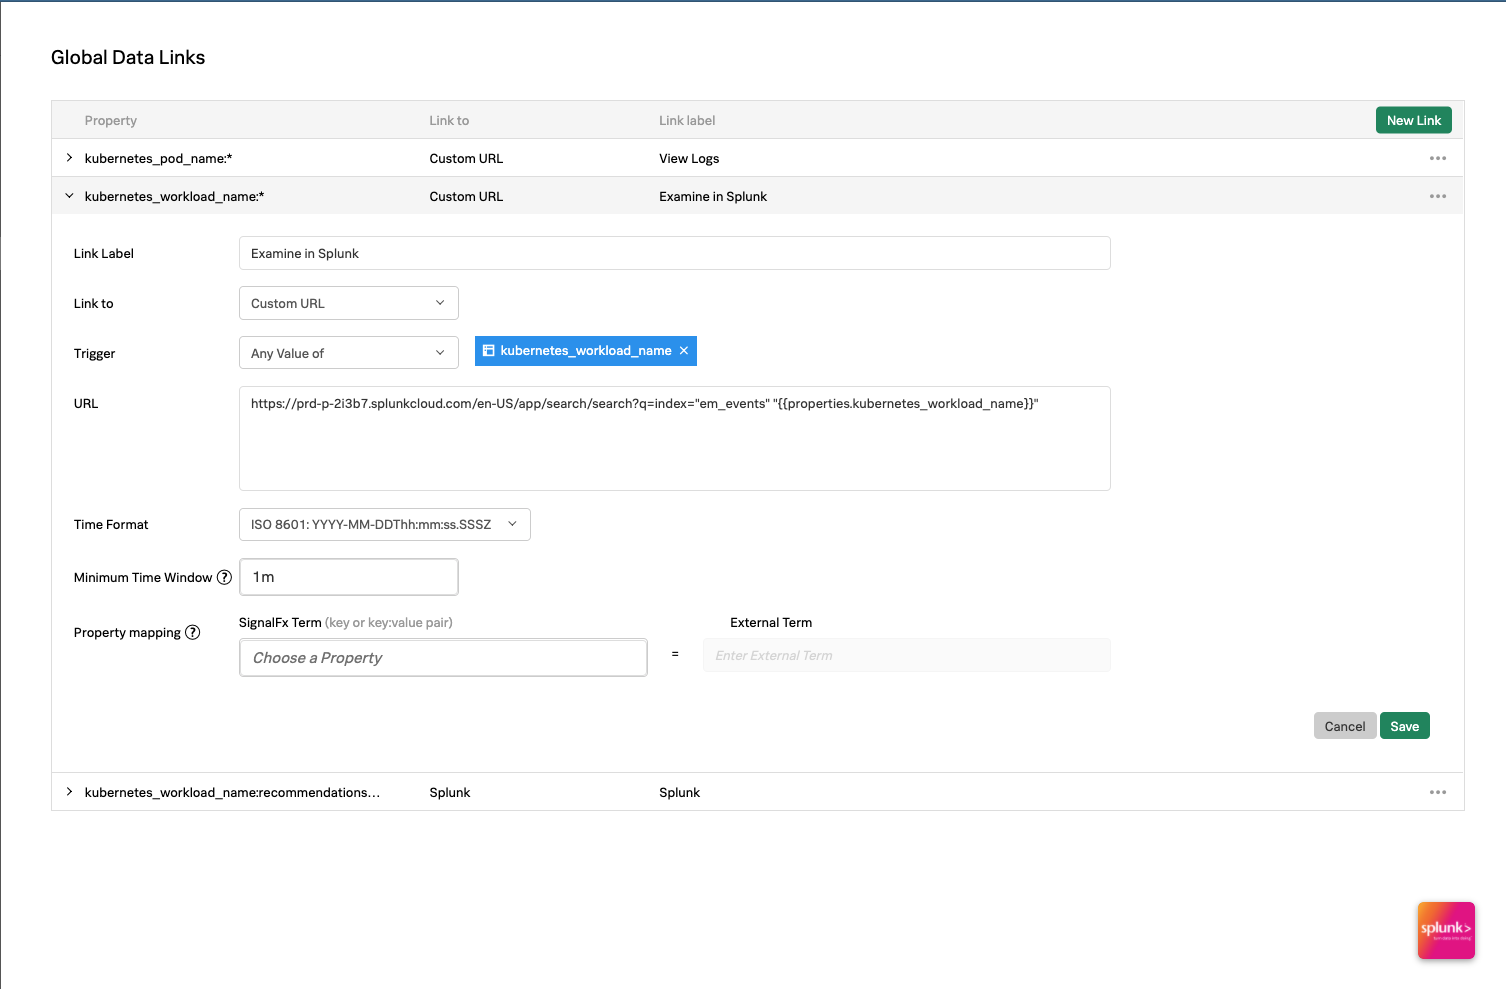
Task: Click the 'Property' column header
Action: (111, 120)
